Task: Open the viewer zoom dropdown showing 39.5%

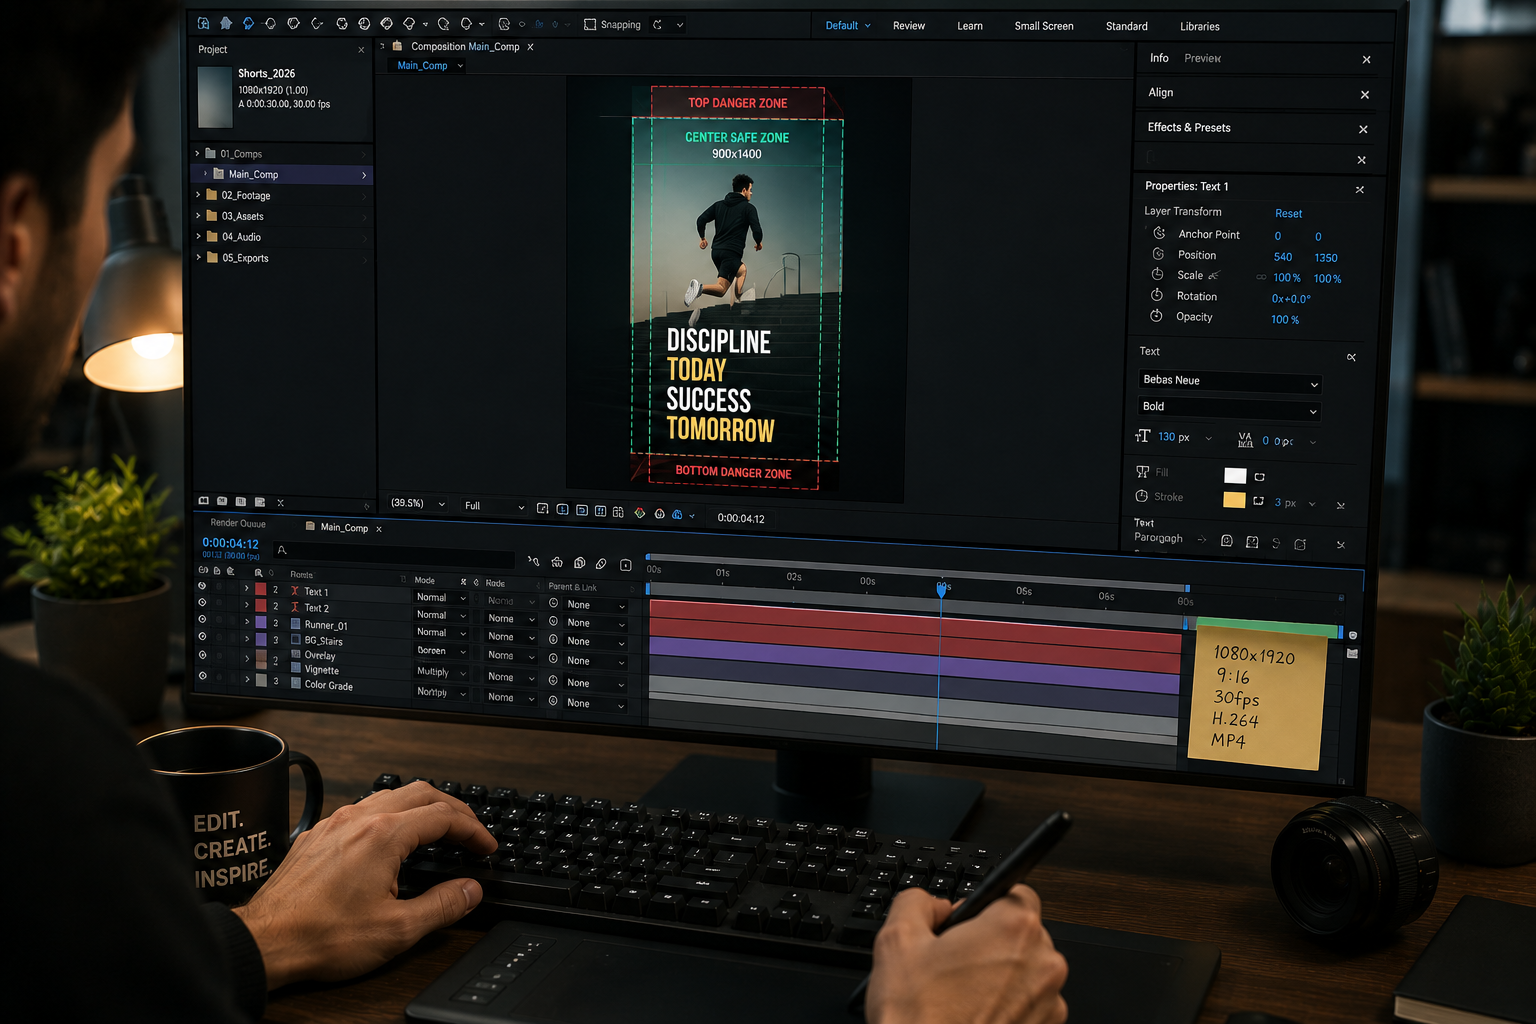Action: click(417, 503)
